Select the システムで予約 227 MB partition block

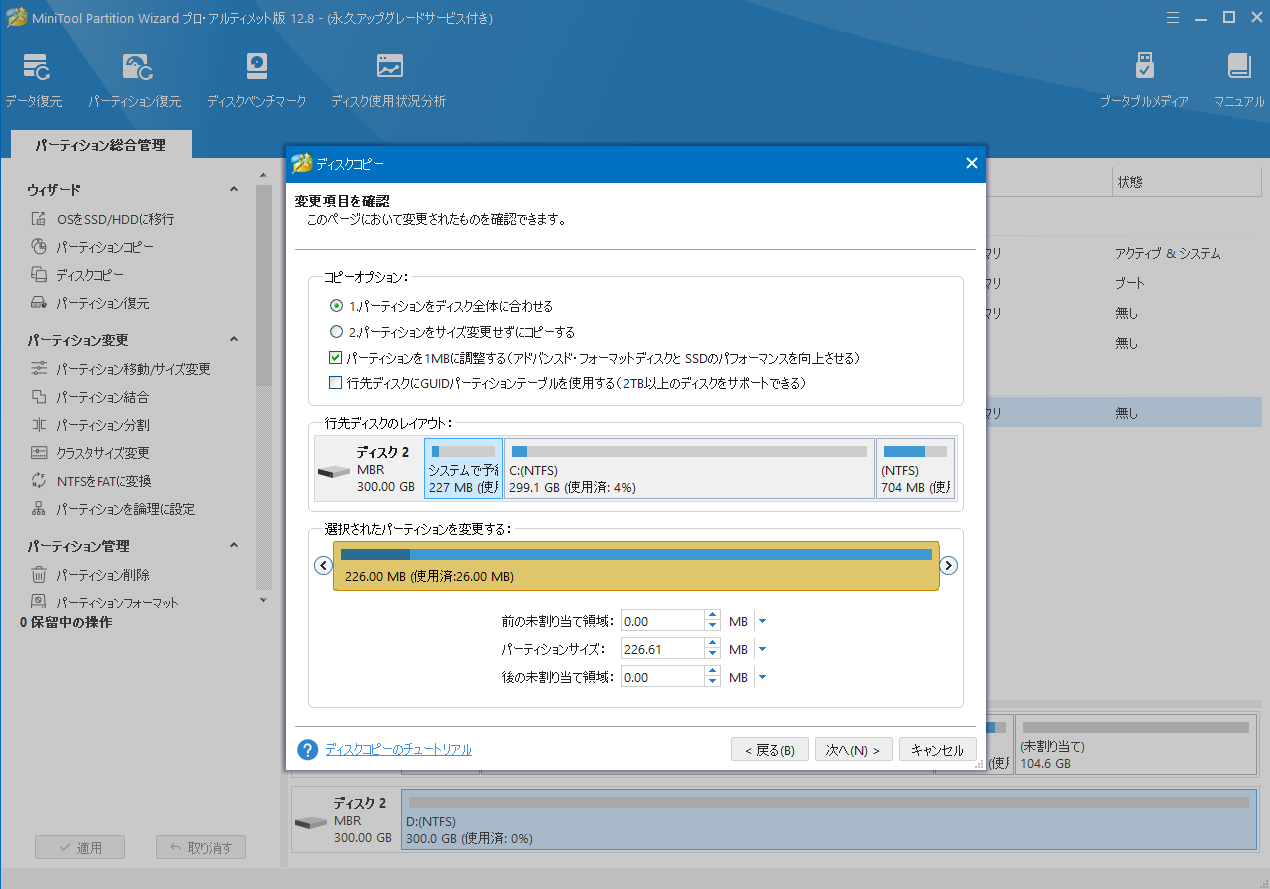[x=463, y=468]
